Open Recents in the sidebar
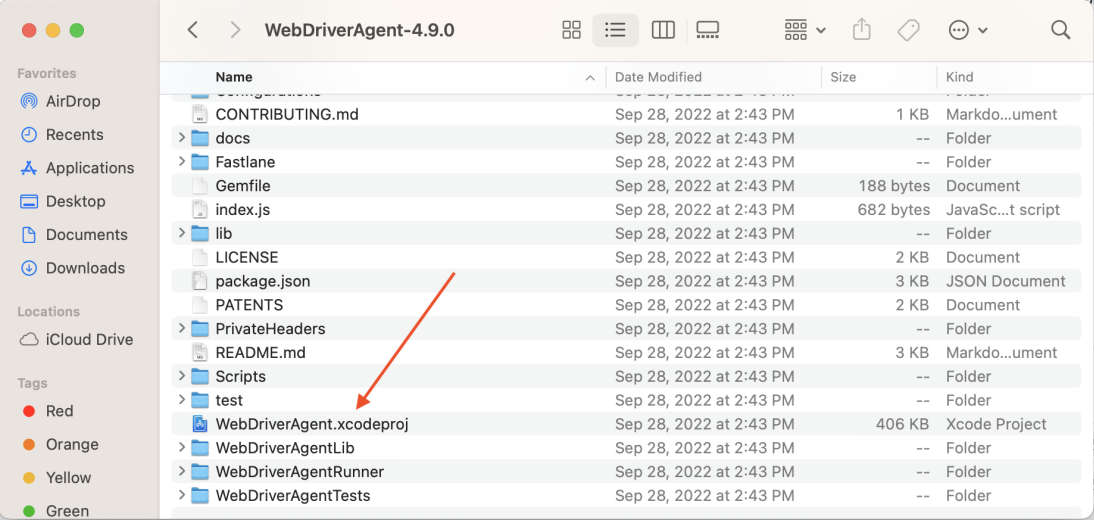This screenshot has width=1094, height=521. tap(63, 135)
